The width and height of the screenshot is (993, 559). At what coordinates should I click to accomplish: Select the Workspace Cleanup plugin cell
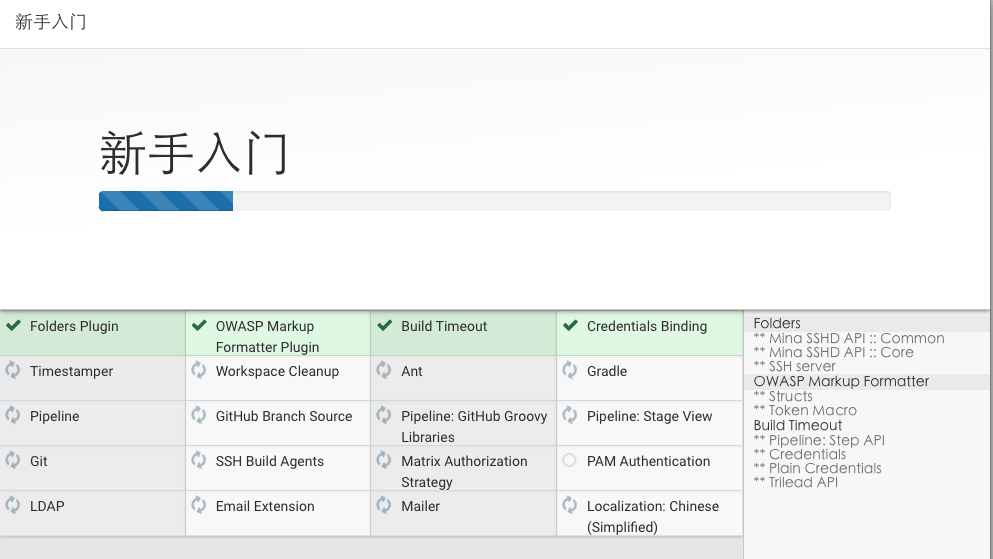tap(277, 371)
